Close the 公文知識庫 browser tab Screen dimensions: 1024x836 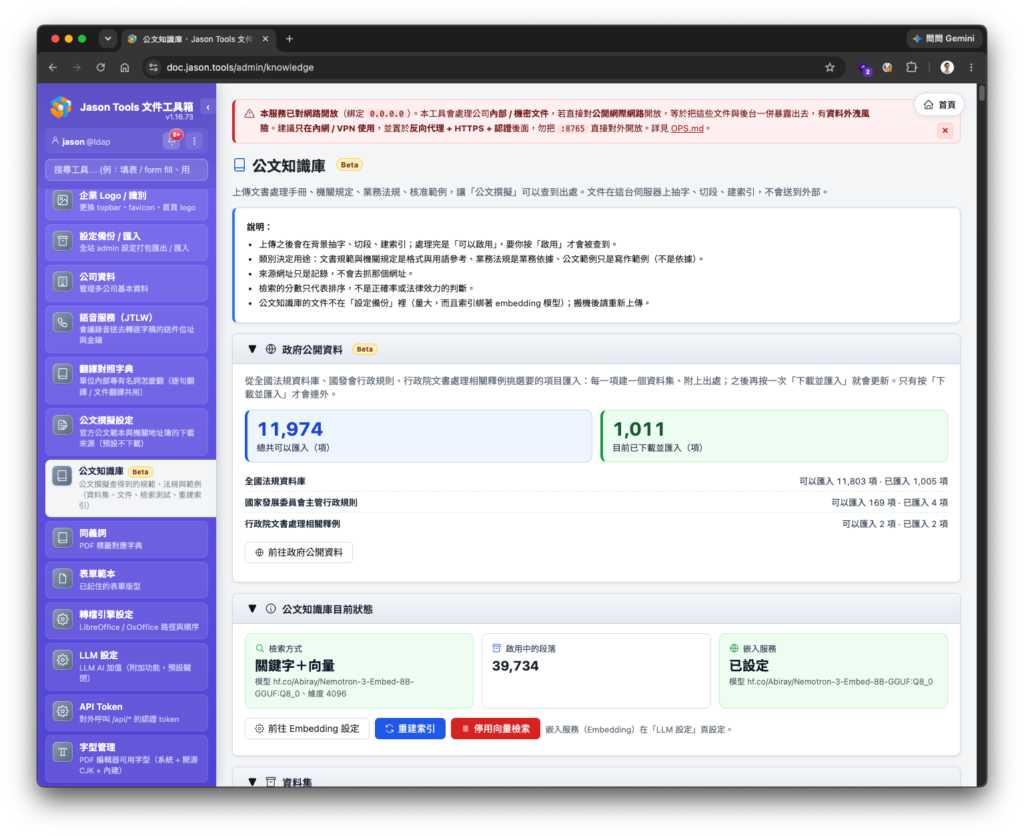265,39
